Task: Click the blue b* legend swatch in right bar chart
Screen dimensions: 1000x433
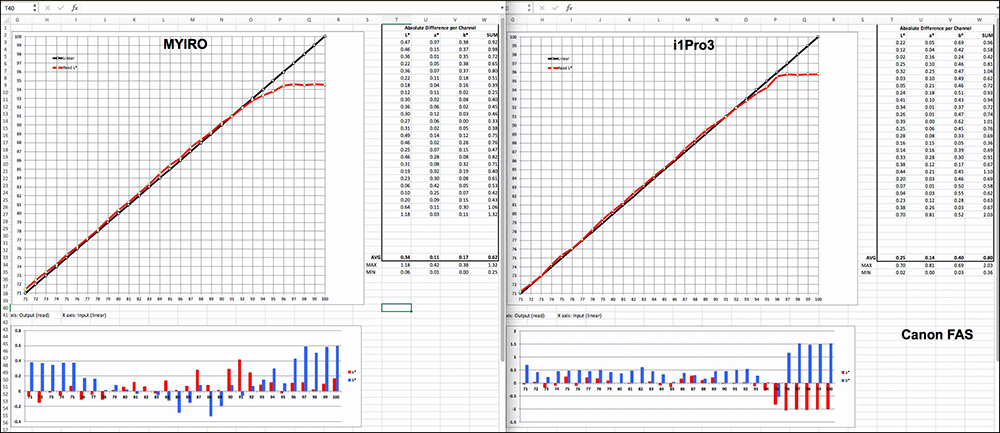Action: pyautogui.click(x=842, y=380)
